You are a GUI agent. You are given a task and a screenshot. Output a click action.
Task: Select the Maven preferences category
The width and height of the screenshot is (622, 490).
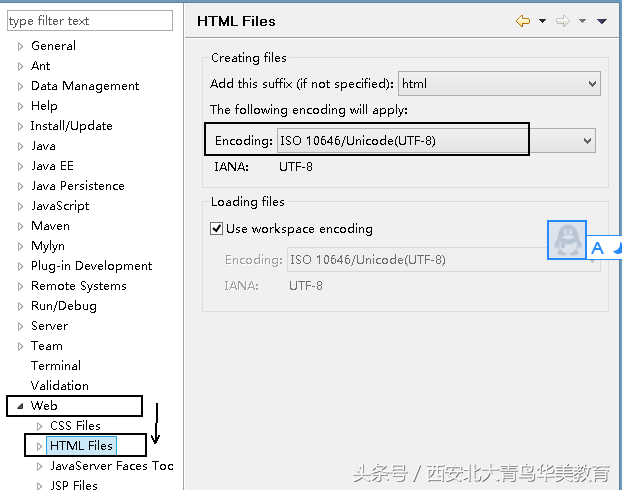click(50, 226)
